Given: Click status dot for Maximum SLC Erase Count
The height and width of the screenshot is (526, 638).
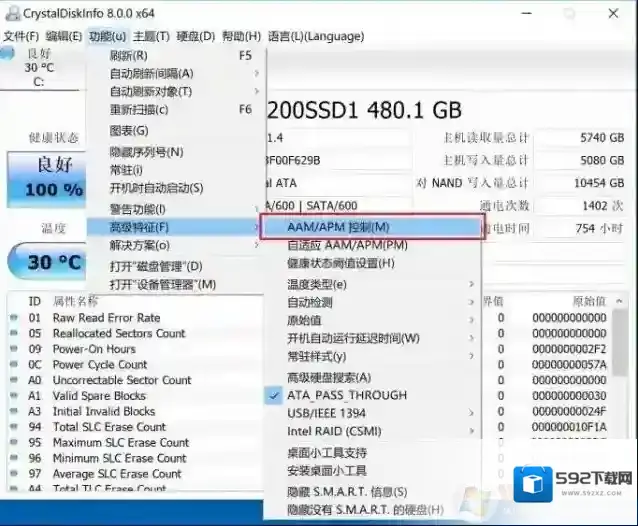Looking at the screenshot, I should (15, 443).
